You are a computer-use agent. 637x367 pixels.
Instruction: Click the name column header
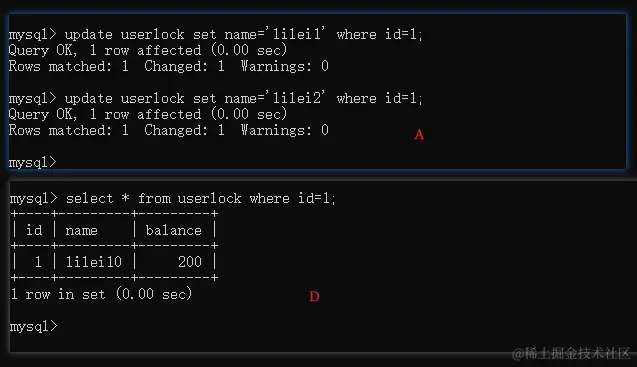click(x=82, y=230)
